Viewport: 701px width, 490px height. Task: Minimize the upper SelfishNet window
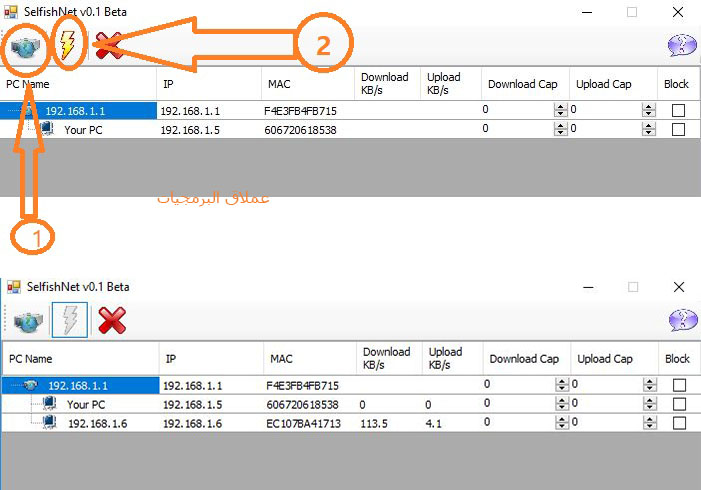tap(587, 12)
